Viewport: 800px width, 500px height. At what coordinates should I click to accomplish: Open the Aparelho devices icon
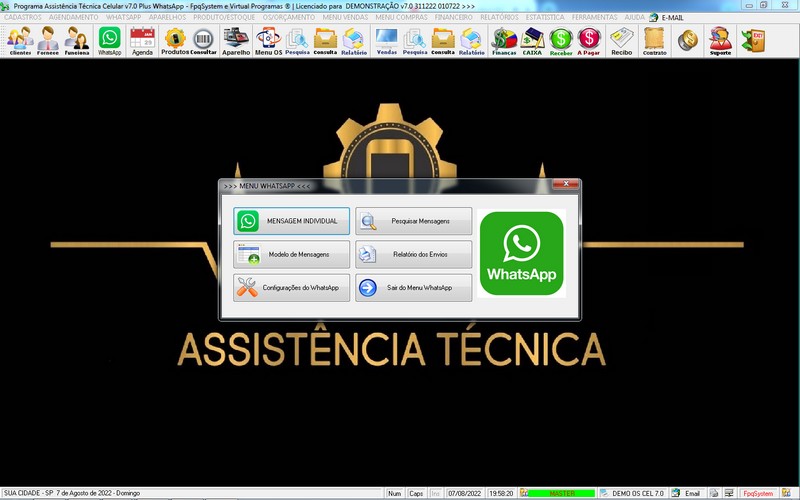point(236,41)
